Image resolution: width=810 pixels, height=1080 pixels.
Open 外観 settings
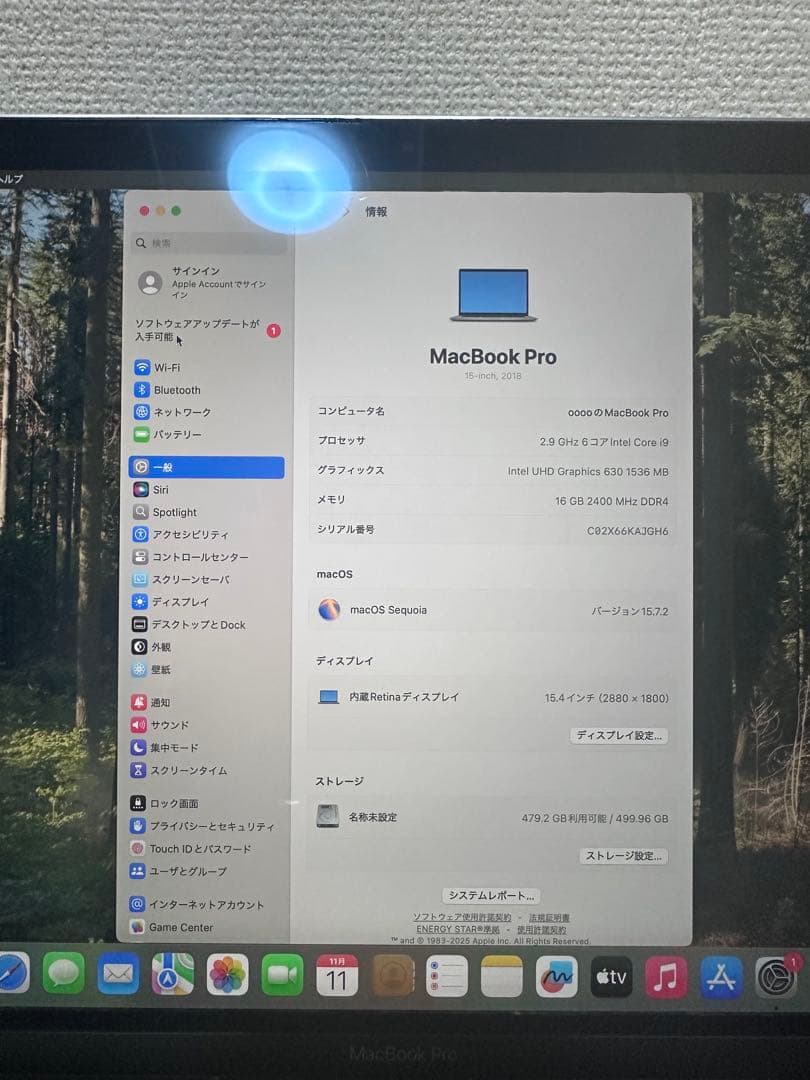(152, 647)
